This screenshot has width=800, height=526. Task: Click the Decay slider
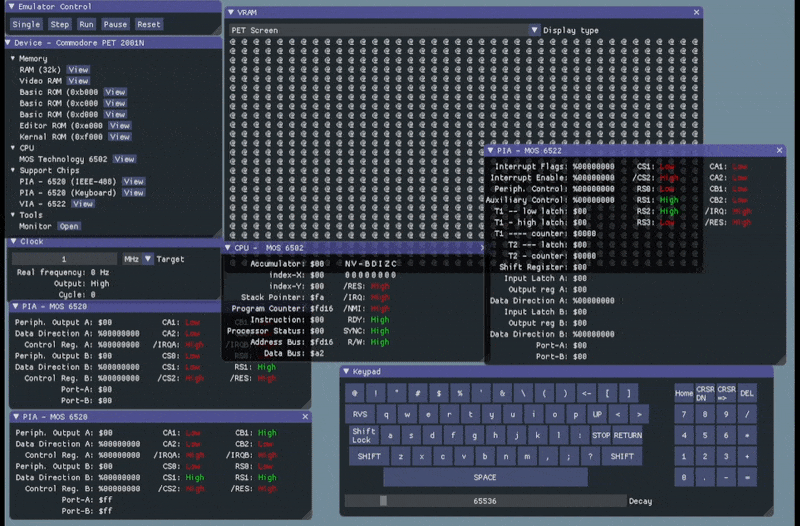(x=485, y=500)
